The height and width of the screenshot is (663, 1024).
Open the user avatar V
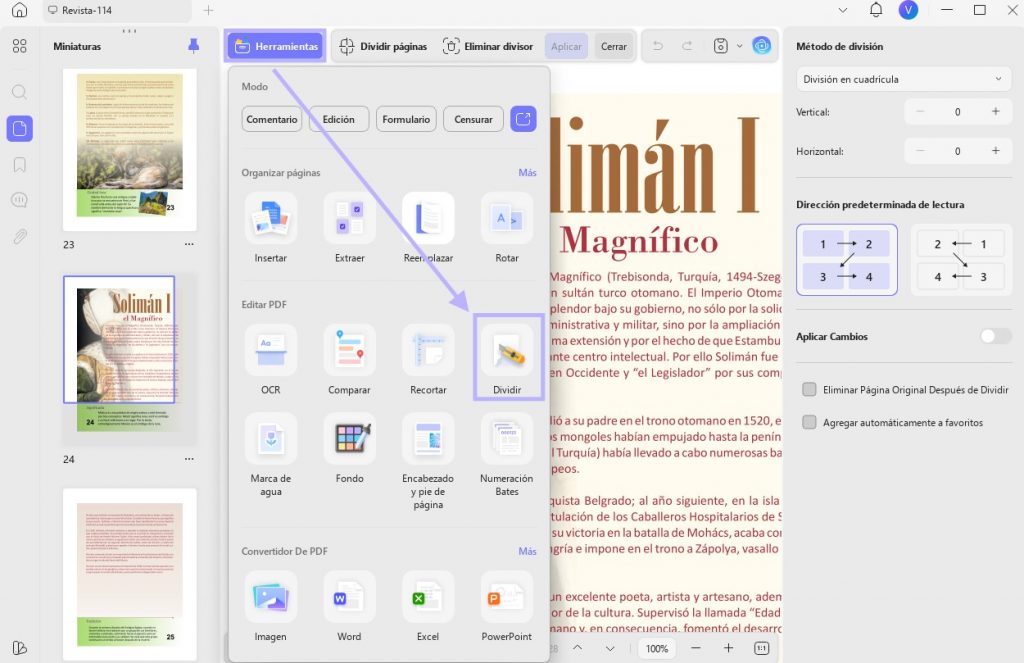[x=908, y=10]
